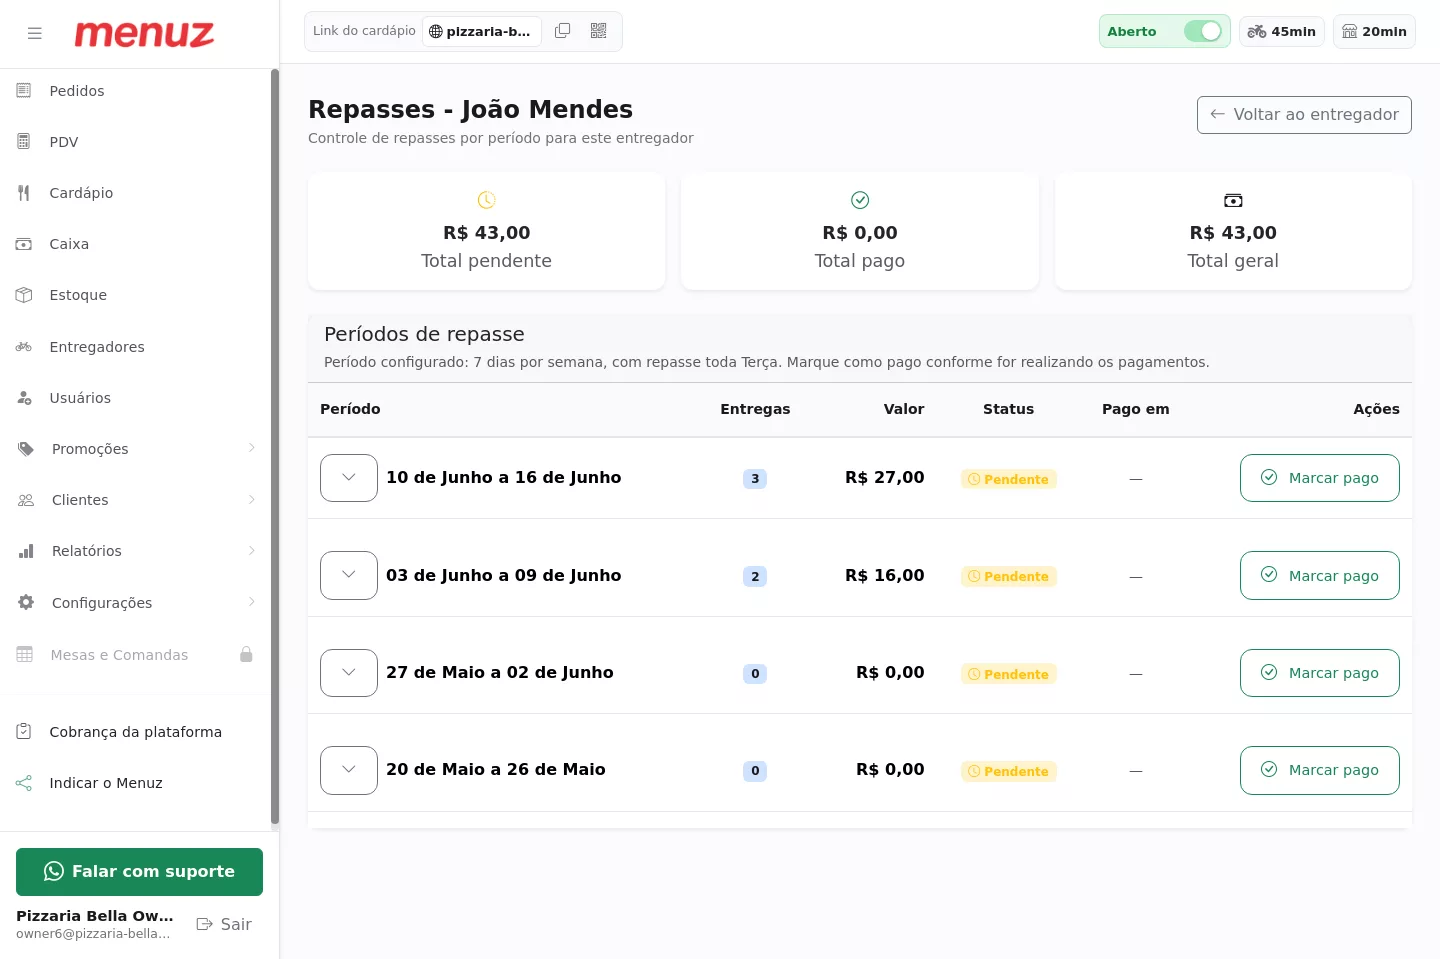
Task: Click the Indicar o Menuz share icon
Action: point(24,783)
